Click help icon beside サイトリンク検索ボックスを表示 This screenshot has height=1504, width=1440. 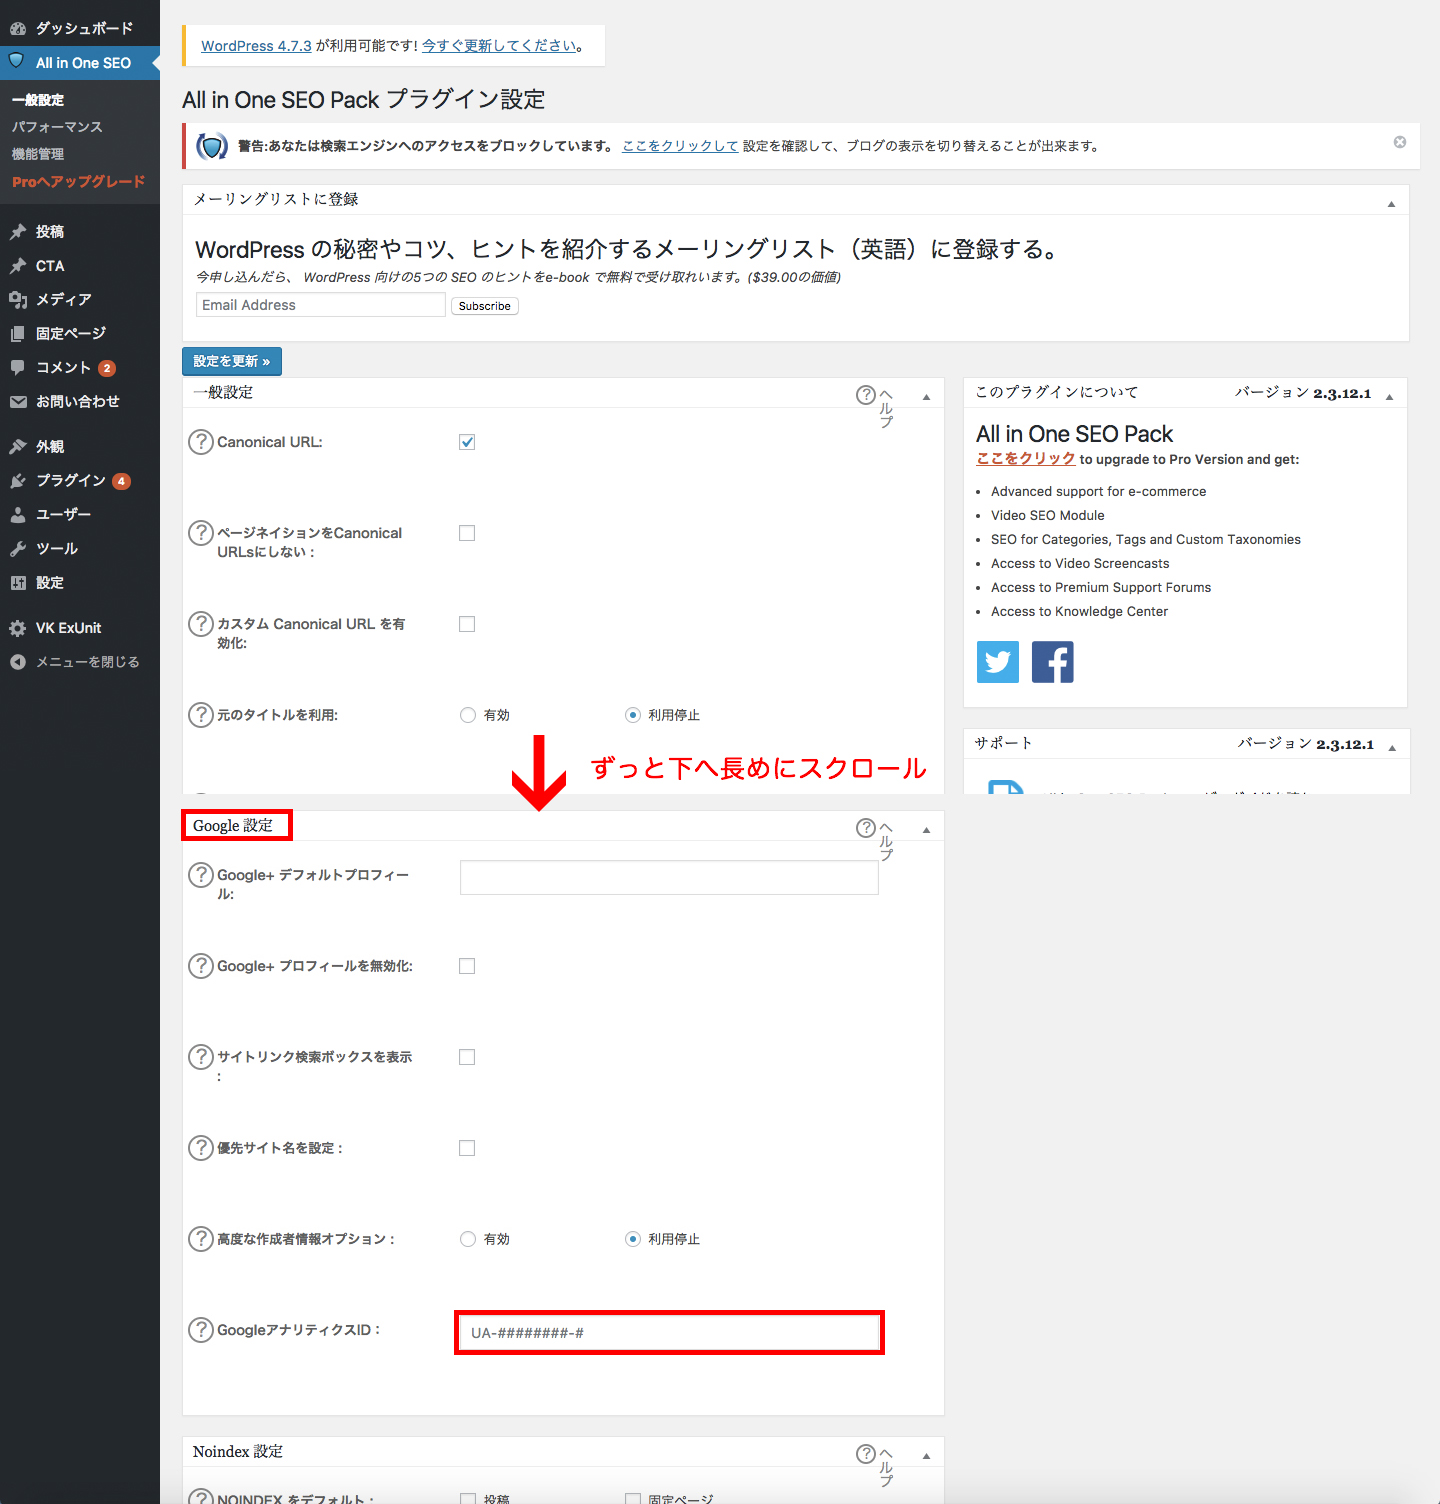click(201, 1056)
